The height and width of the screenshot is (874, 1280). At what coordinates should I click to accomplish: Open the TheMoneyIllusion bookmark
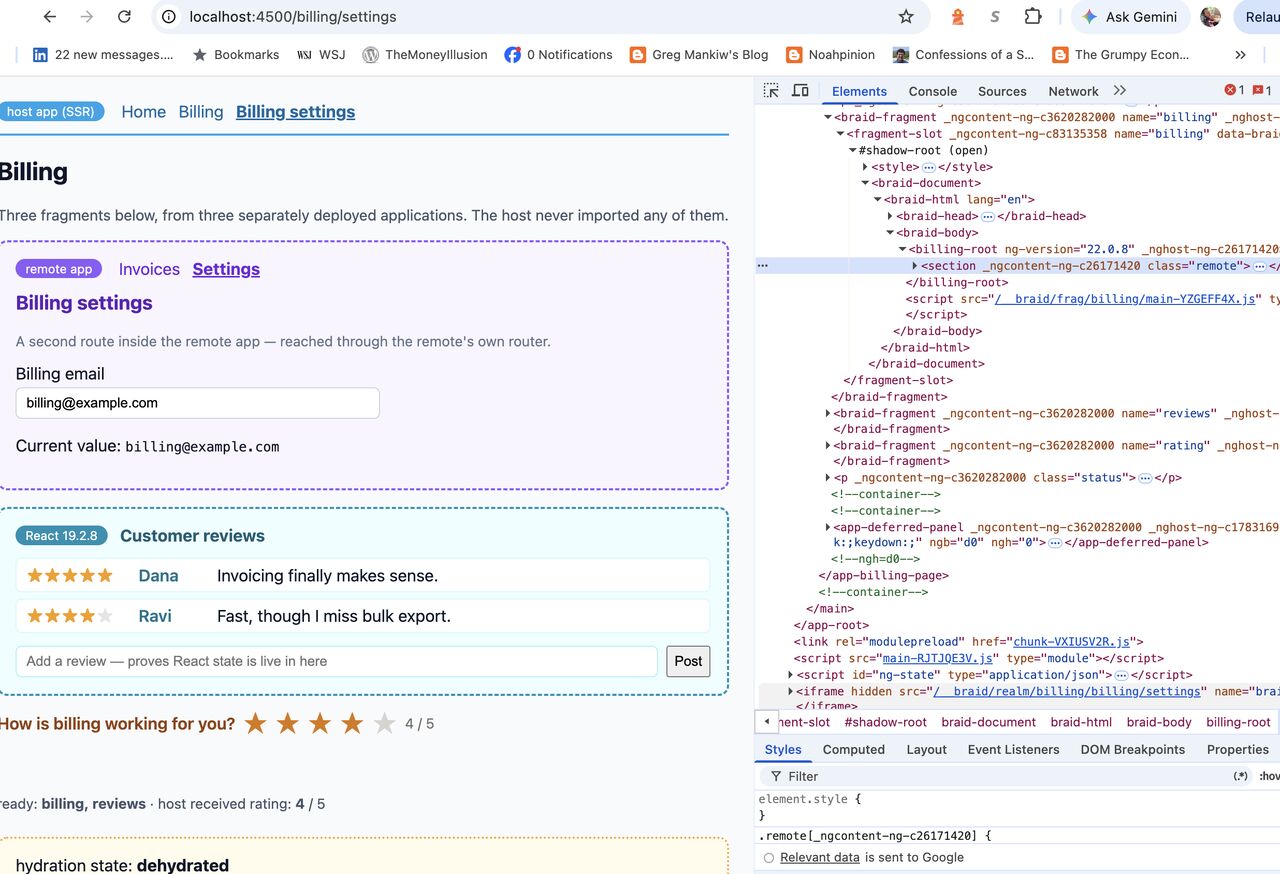pyautogui.click(x=425, y=55)
